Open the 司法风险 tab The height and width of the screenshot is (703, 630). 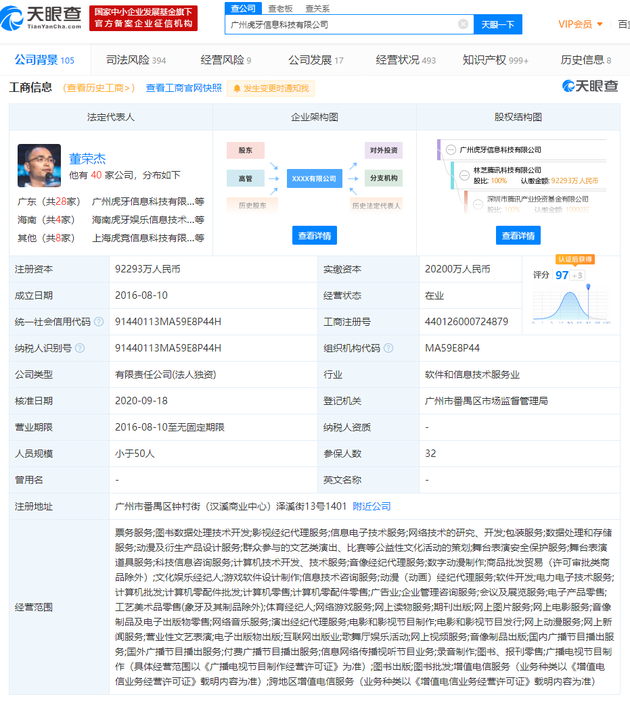click(136, 60)
